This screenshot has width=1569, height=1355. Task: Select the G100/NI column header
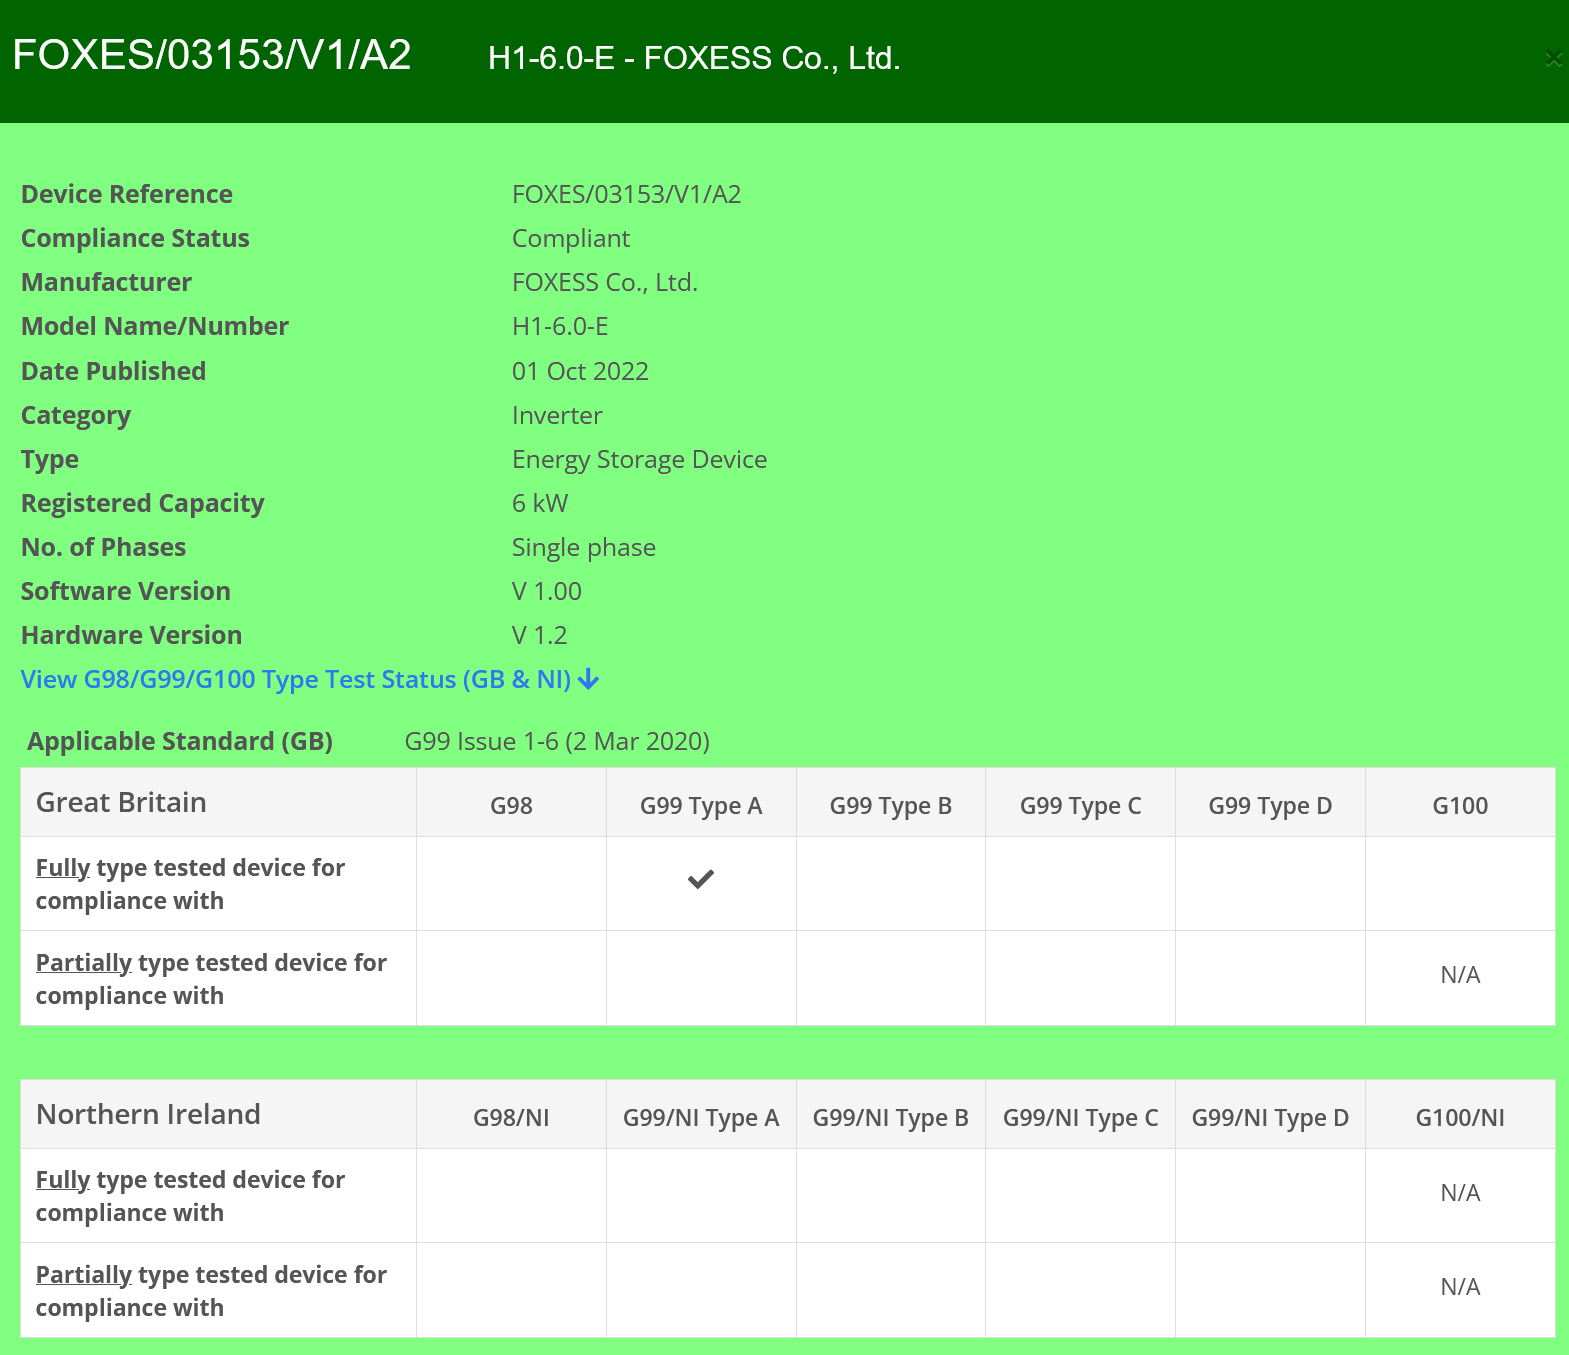(1459, 1118)
